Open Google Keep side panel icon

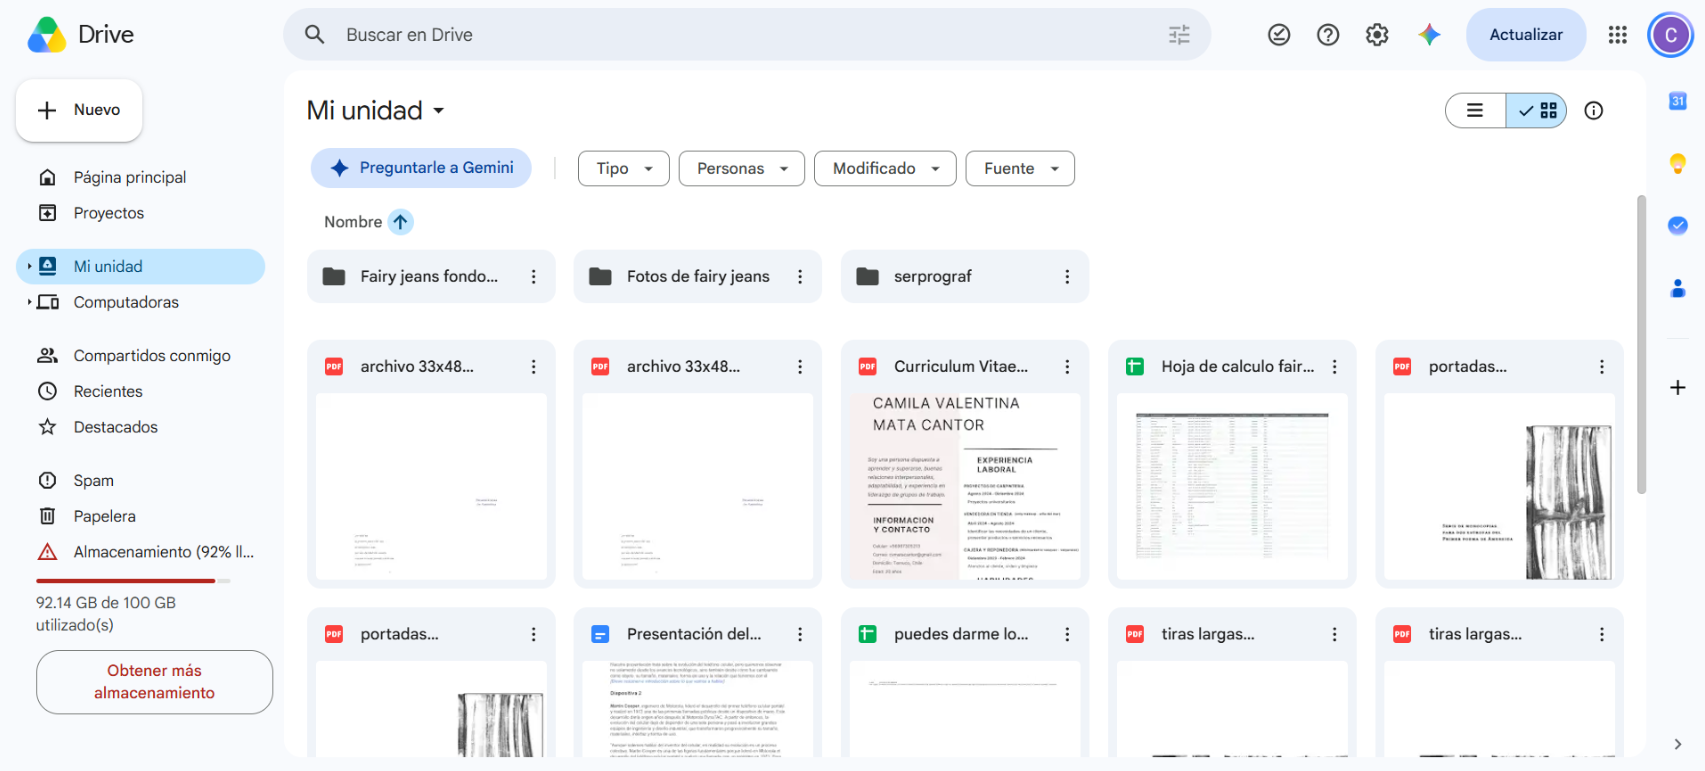[x=1678, y=163]
